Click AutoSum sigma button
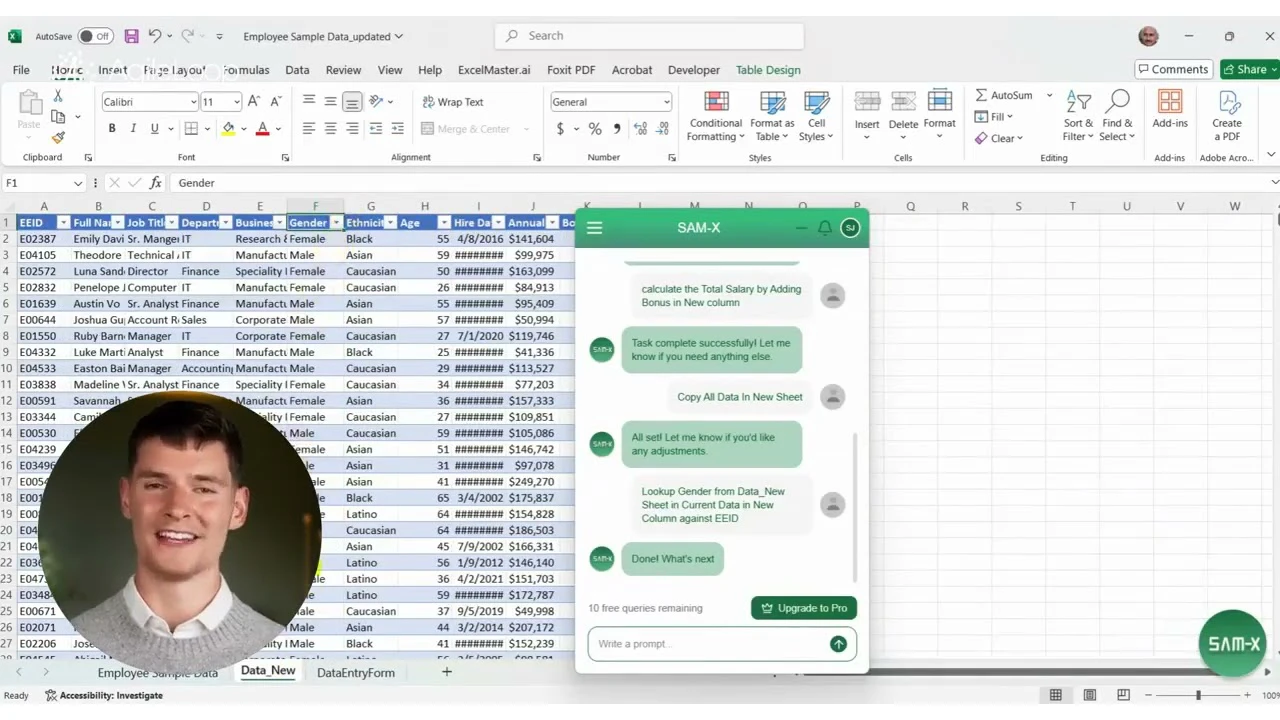Screen dimensions: 1280x720 click(x=1004, y=96)
